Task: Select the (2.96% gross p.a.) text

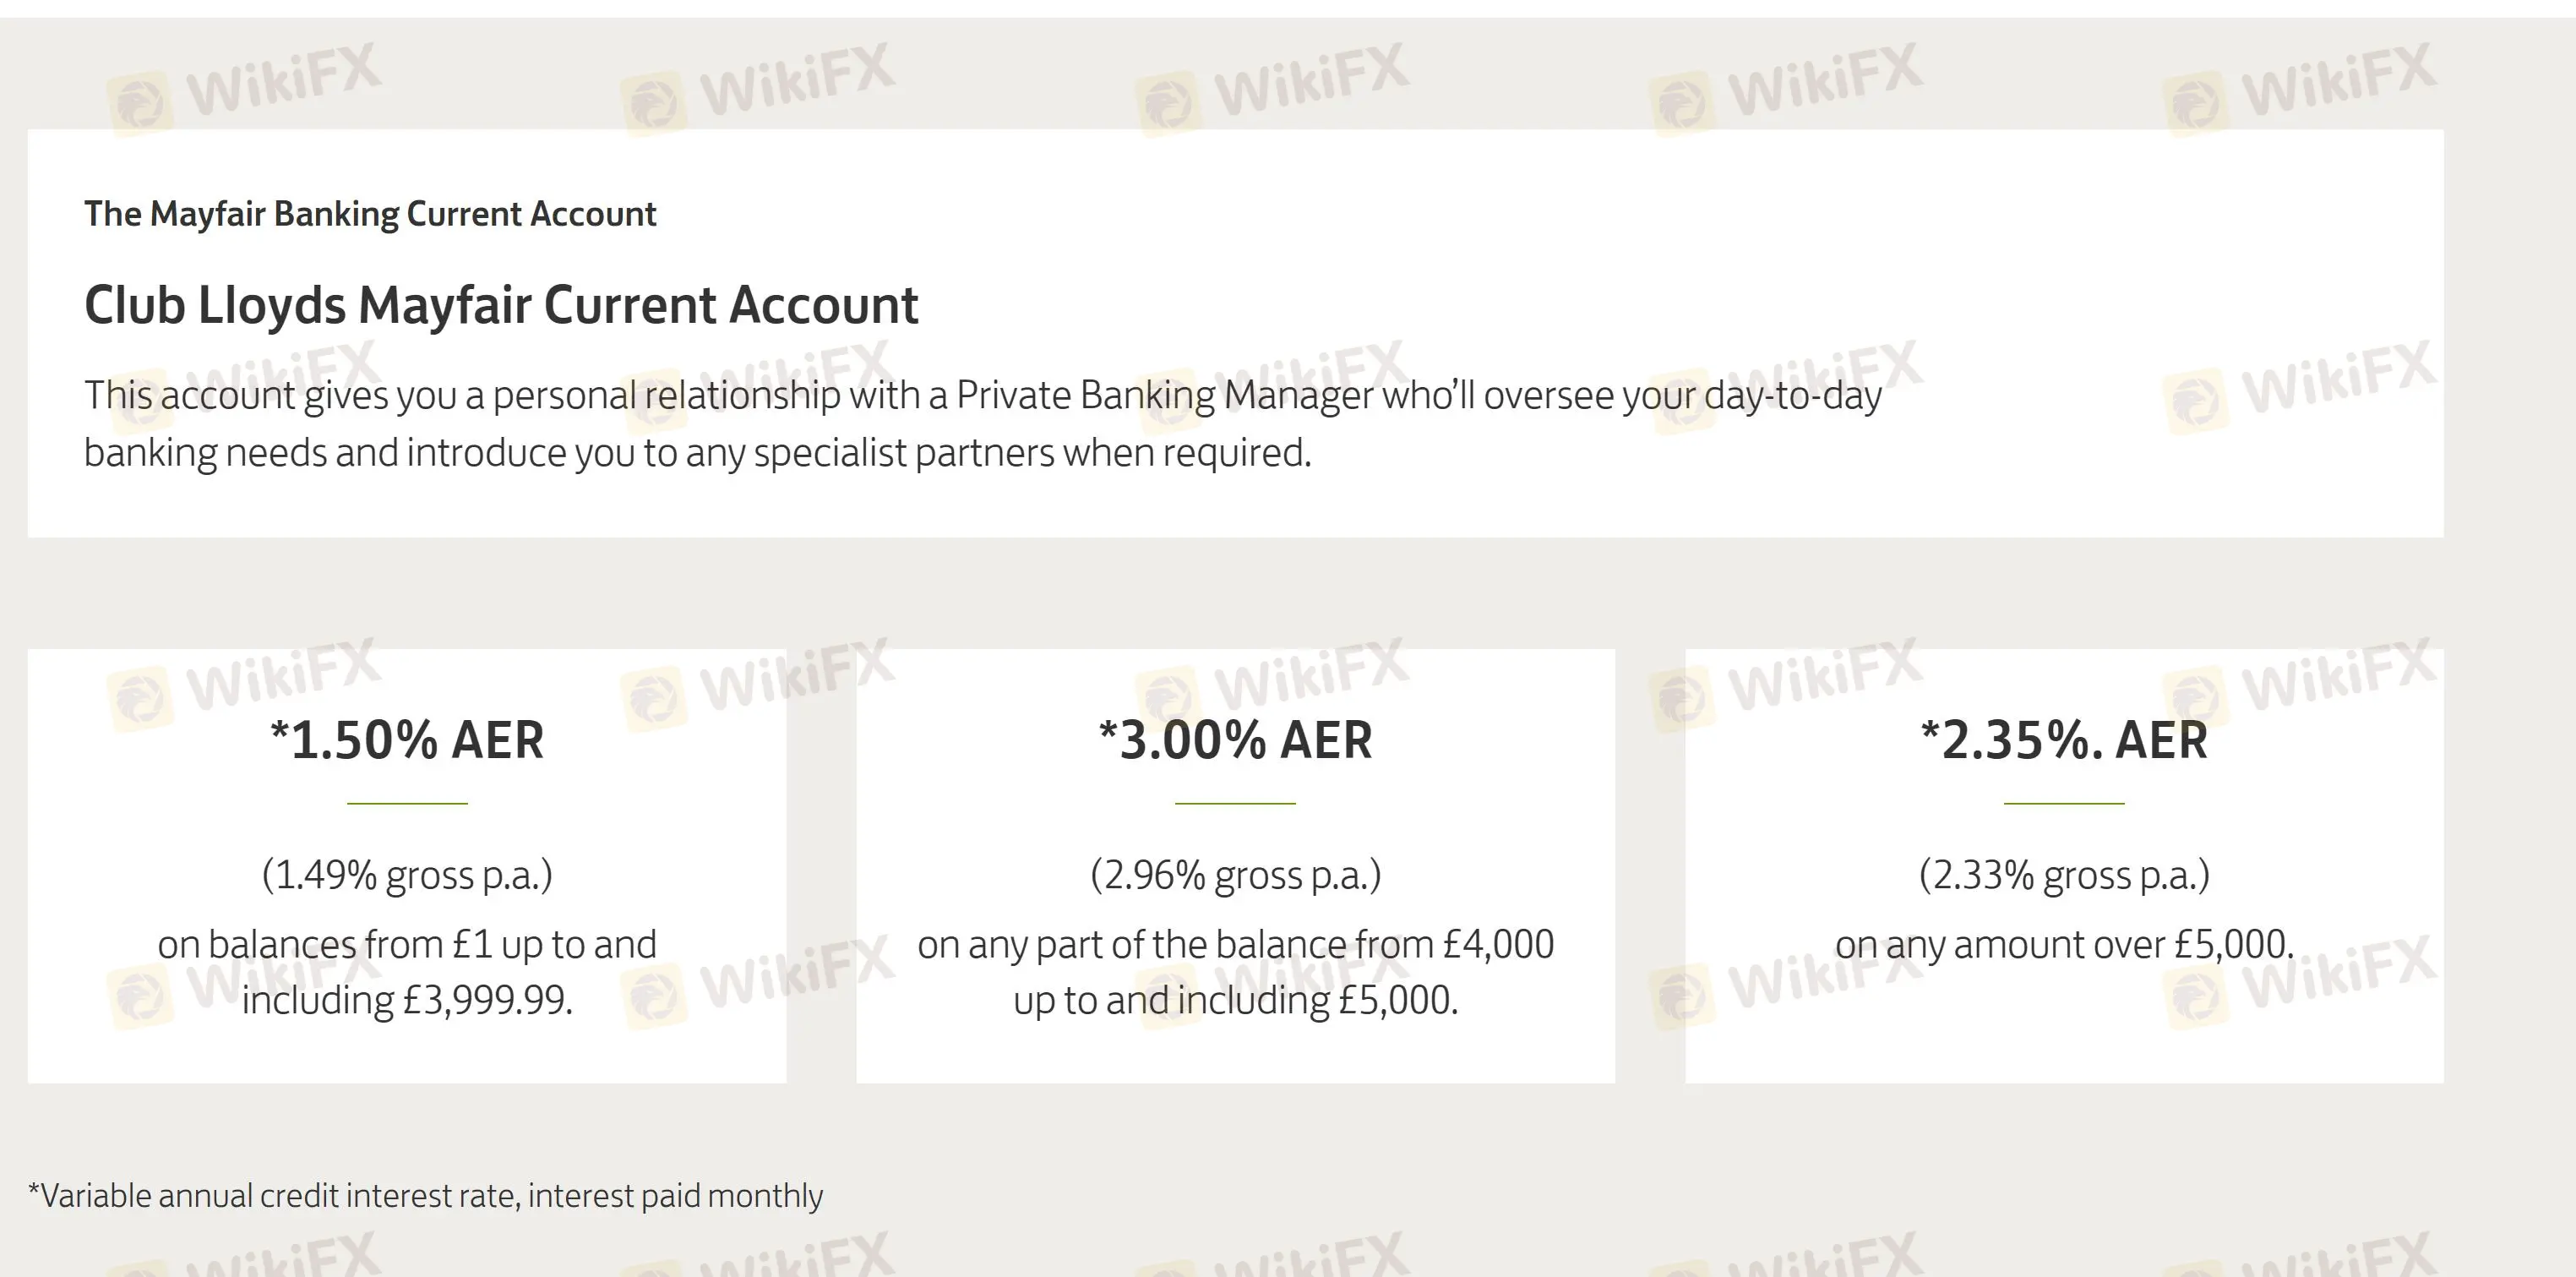Action: (1235, 875)
